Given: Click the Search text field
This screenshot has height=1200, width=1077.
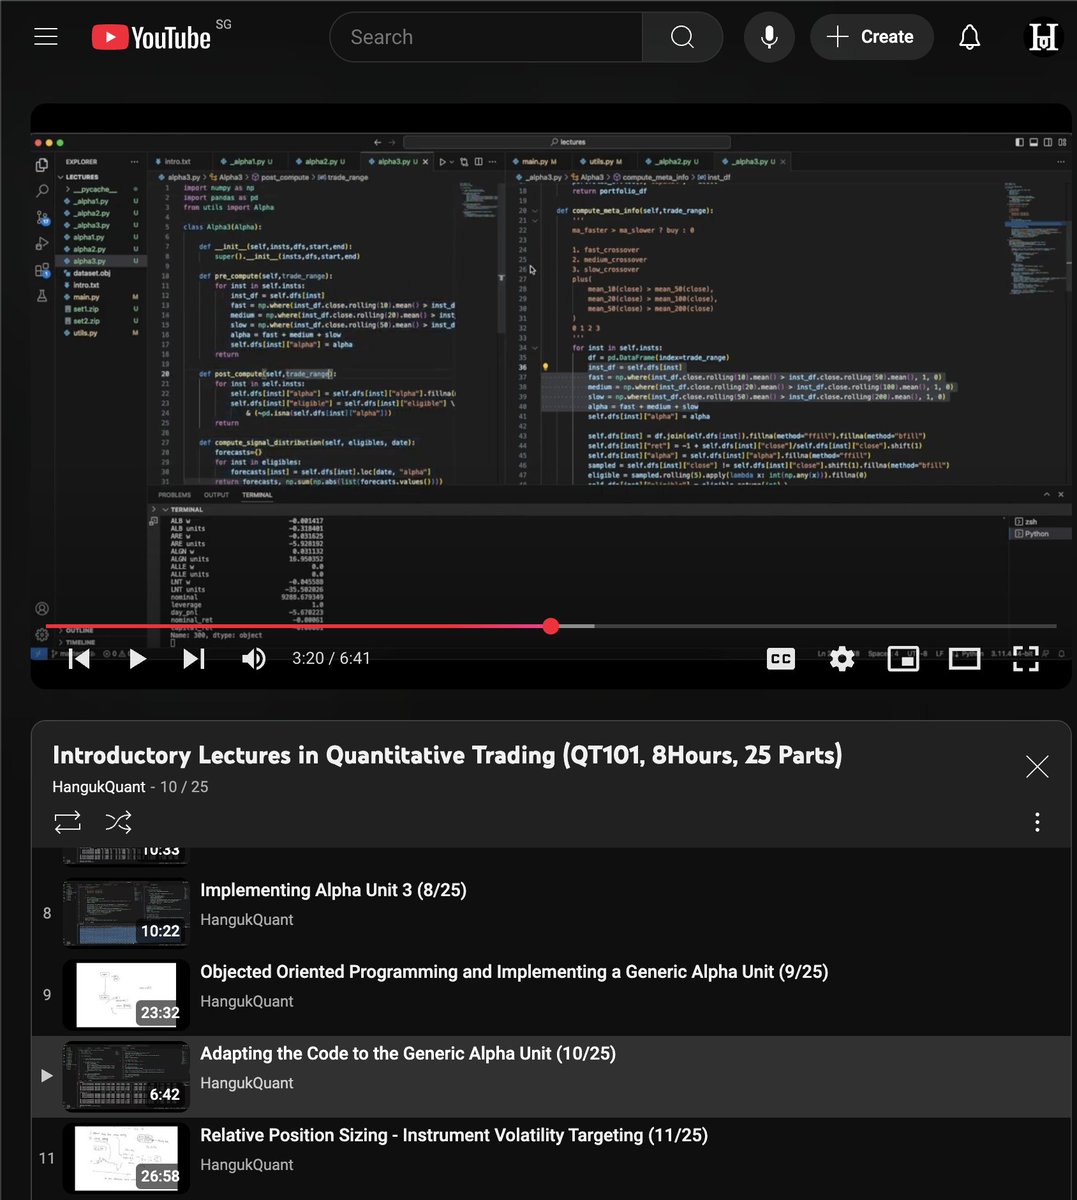Looking at the screenshot, I should [486, 37].
